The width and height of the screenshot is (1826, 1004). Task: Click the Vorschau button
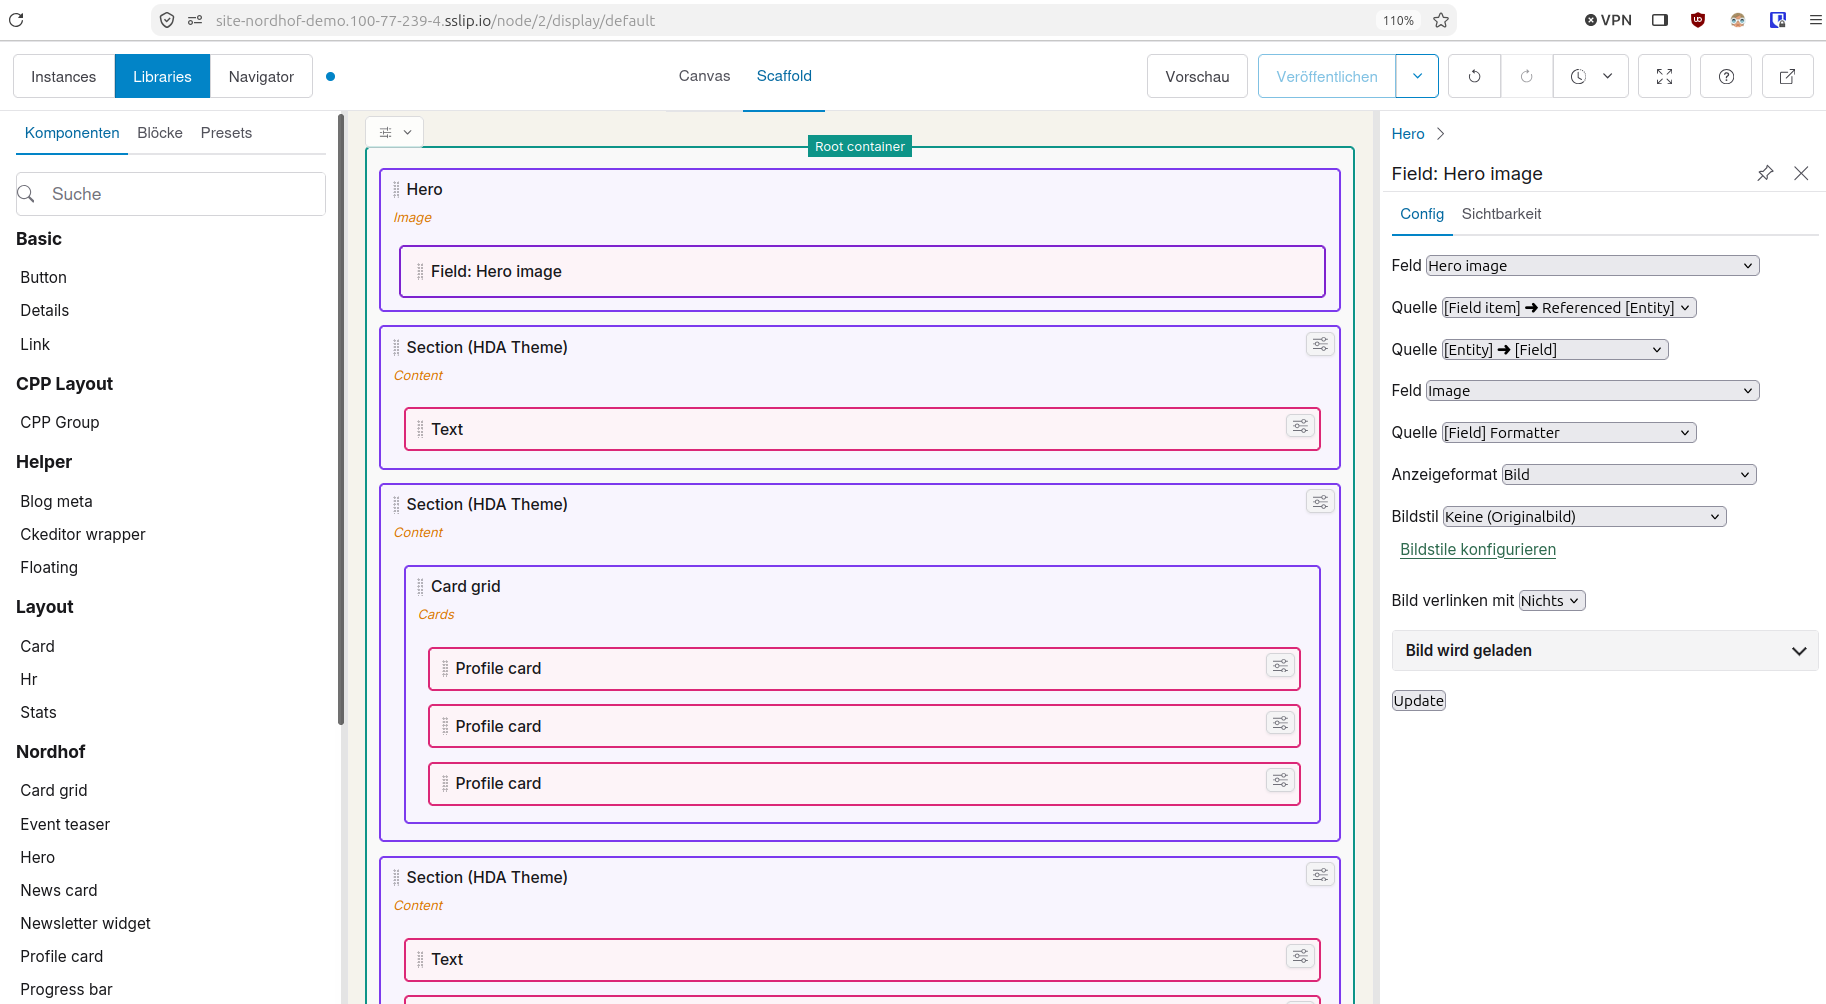[1197, 76]
